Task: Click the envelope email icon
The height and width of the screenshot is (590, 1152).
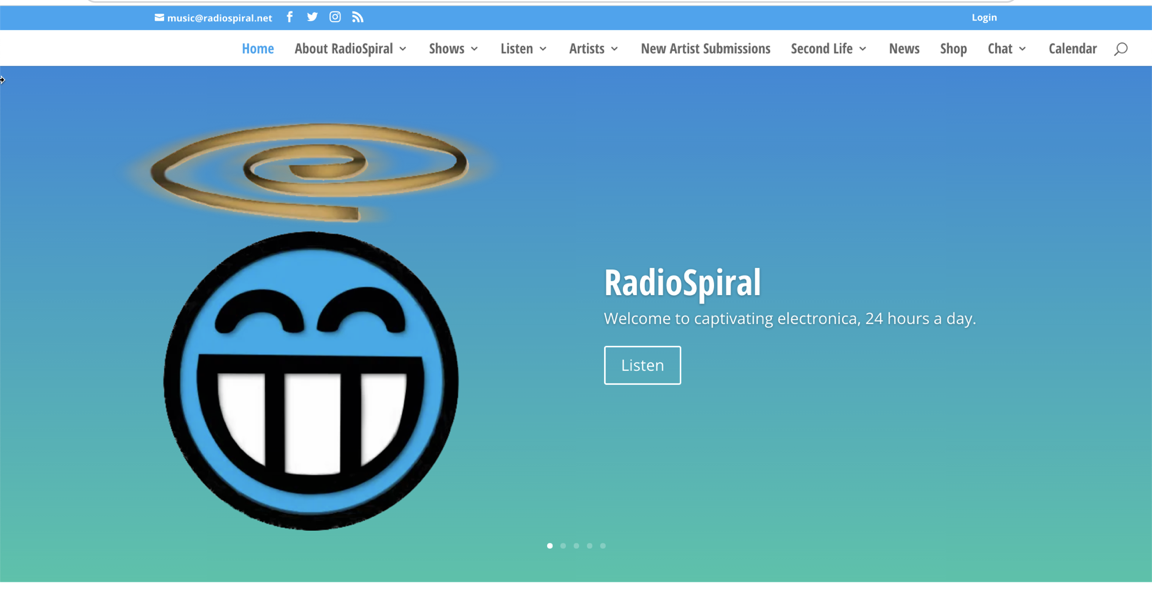Action: [x=159, y=18]
